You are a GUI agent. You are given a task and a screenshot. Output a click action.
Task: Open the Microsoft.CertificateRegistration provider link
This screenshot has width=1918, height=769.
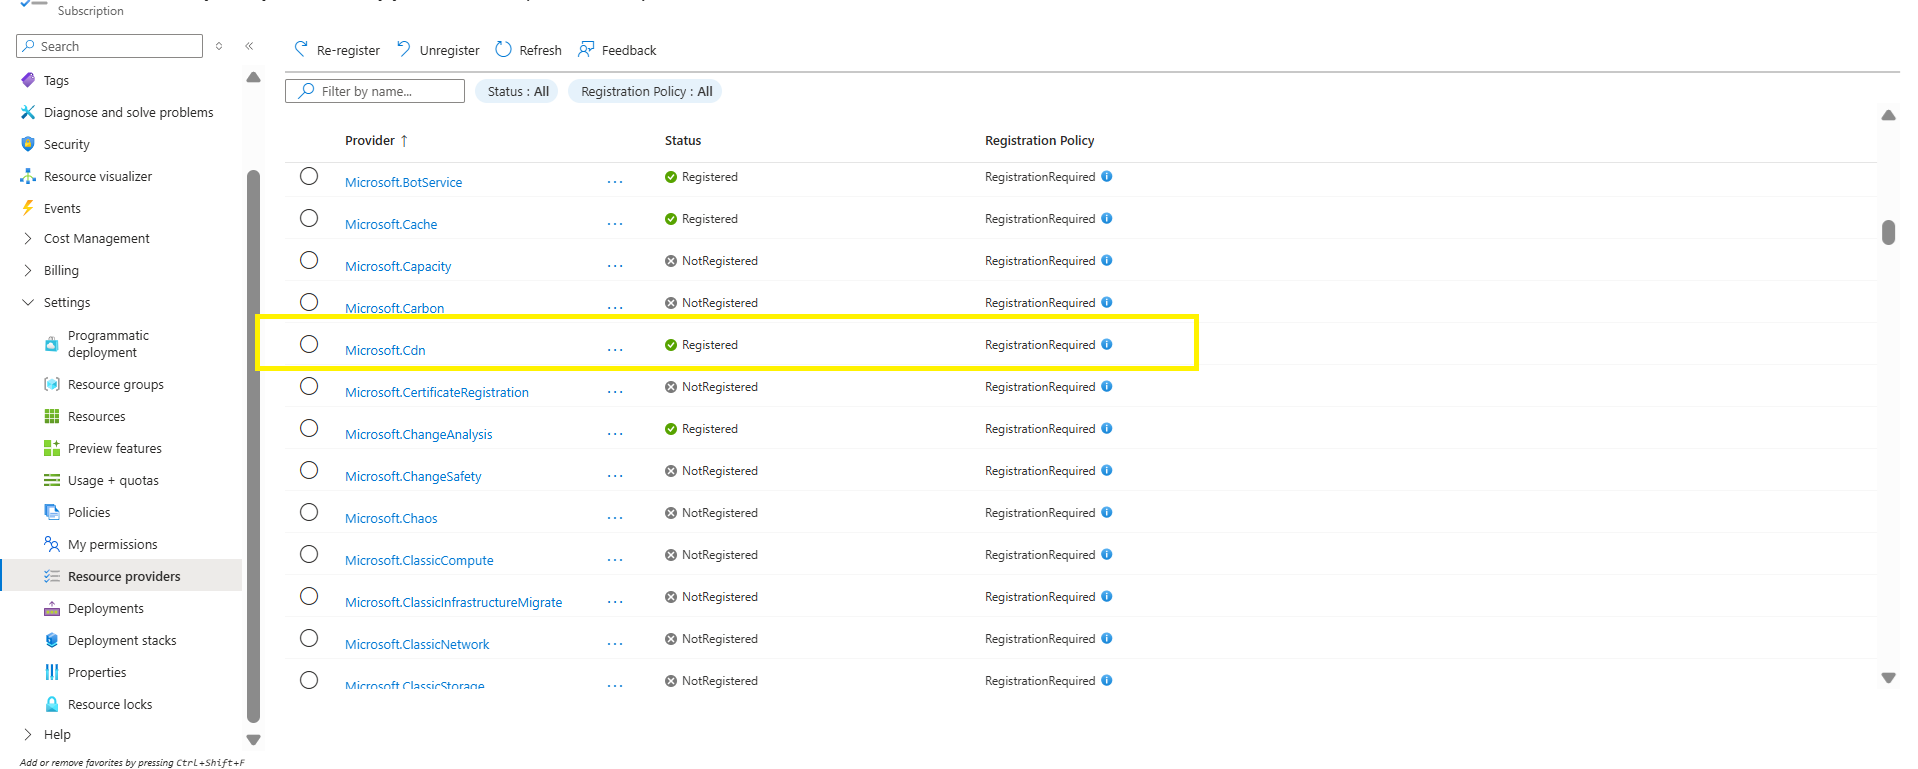[x=437, y=392]
